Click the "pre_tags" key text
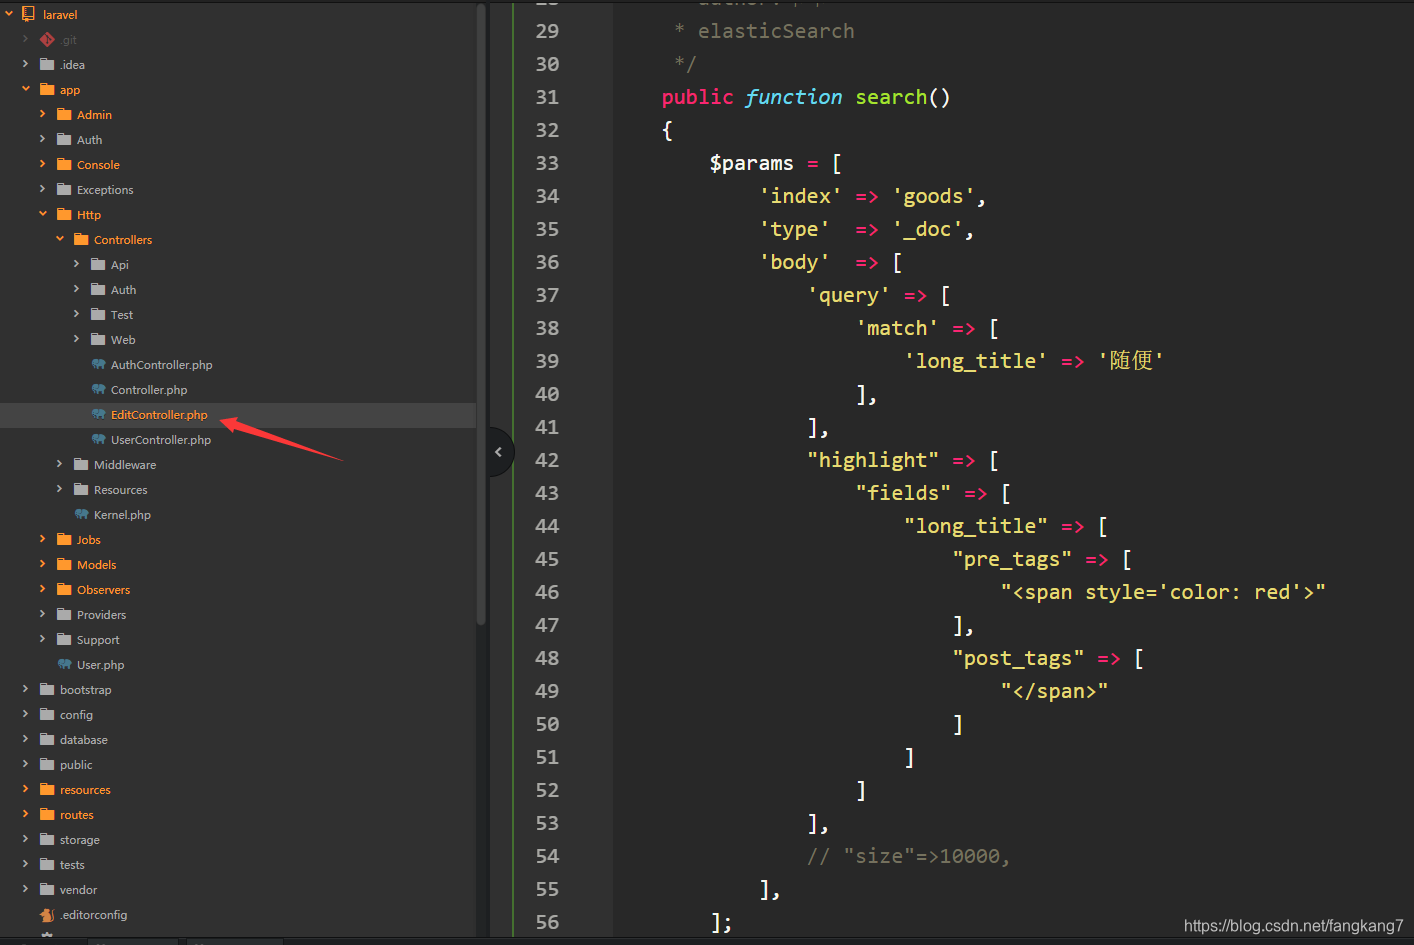Screen dimensions: 1414x945 (x=1012, y=559)
